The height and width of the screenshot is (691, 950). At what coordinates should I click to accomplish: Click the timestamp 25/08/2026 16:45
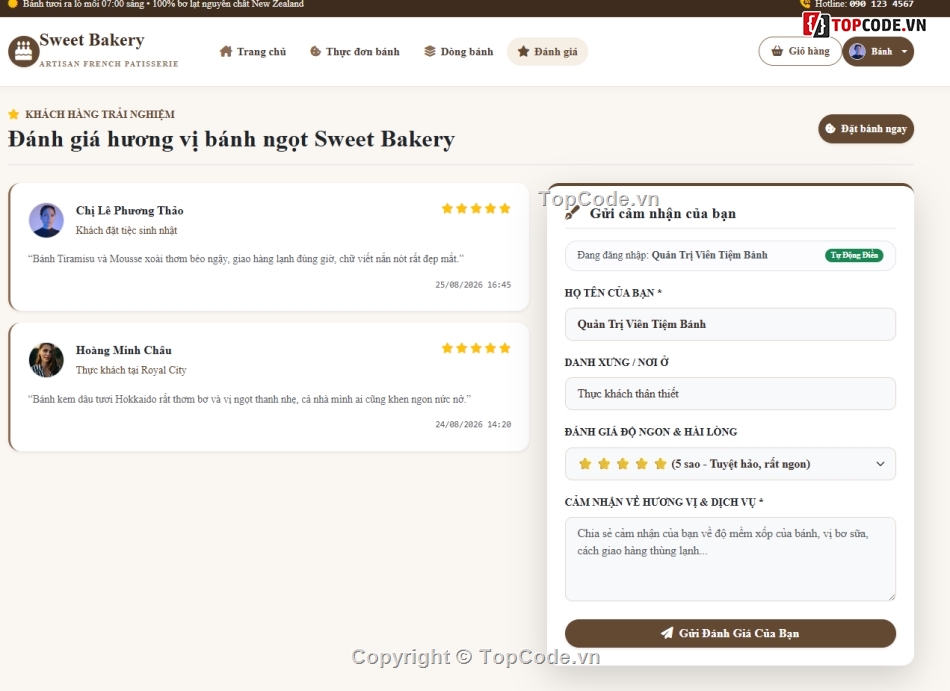click(x=473, y=285)
